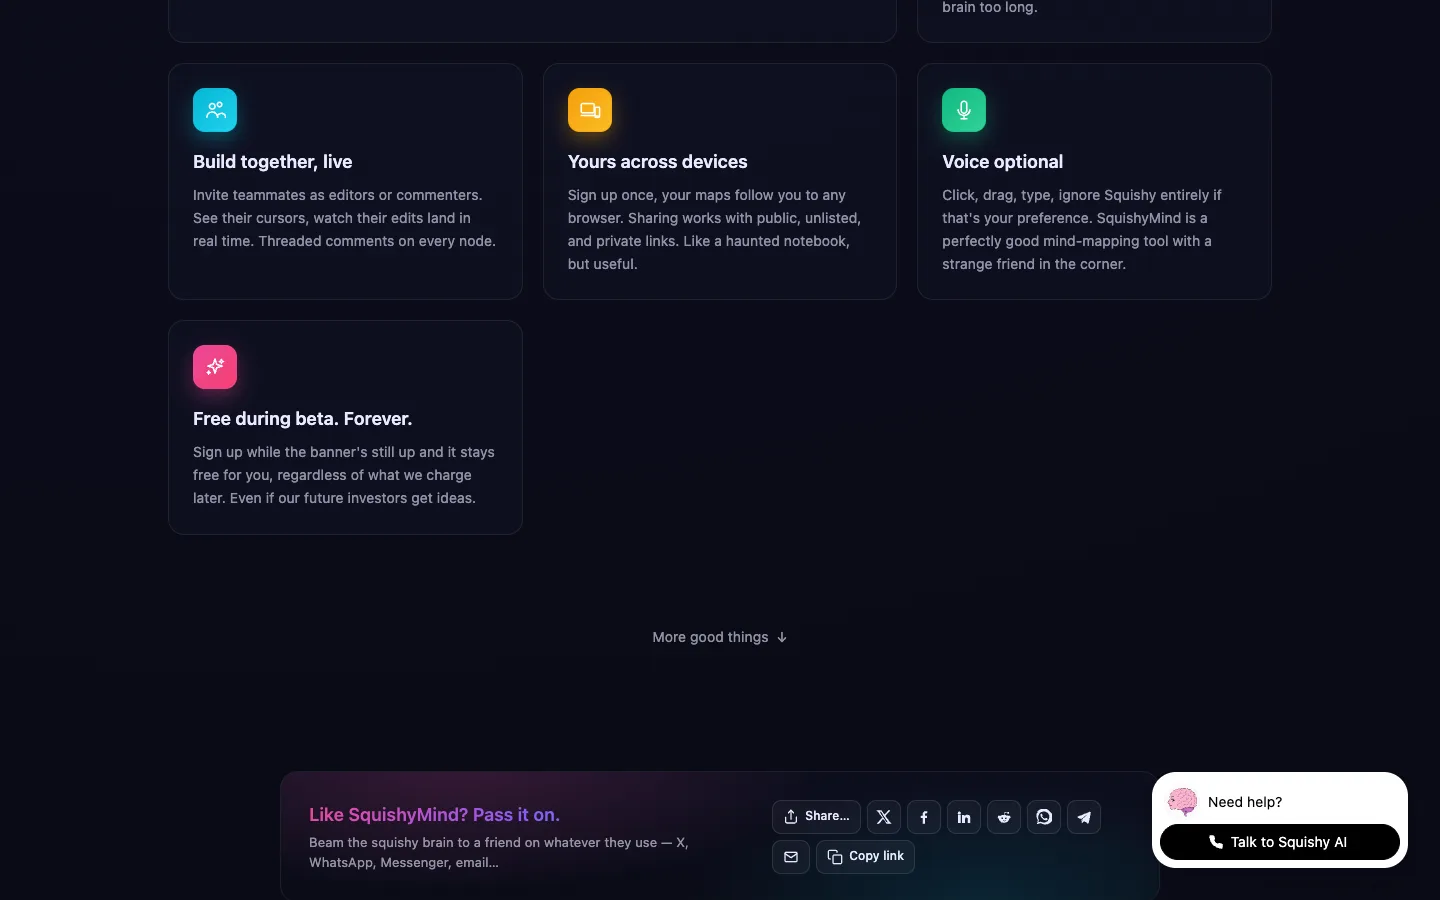
Task: Share on X (Twitter)
Action: pos(884,817)
